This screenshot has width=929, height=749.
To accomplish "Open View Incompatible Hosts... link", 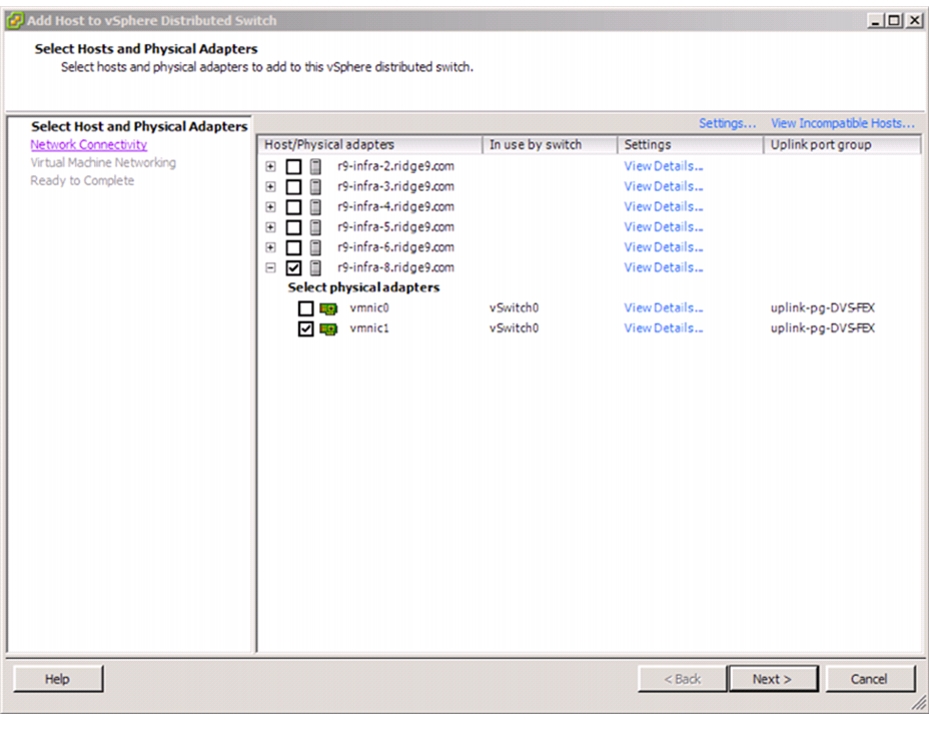I will [842, 123].
